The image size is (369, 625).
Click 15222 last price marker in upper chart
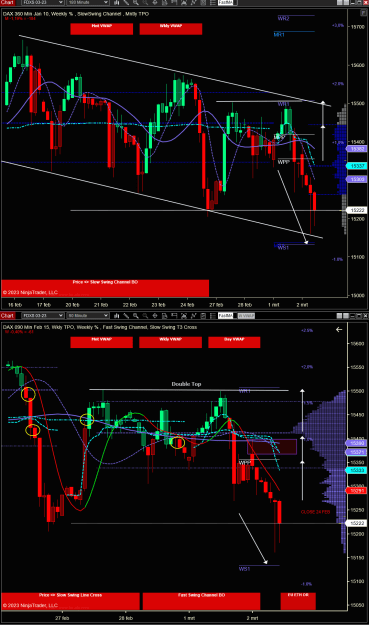point(356,210)
